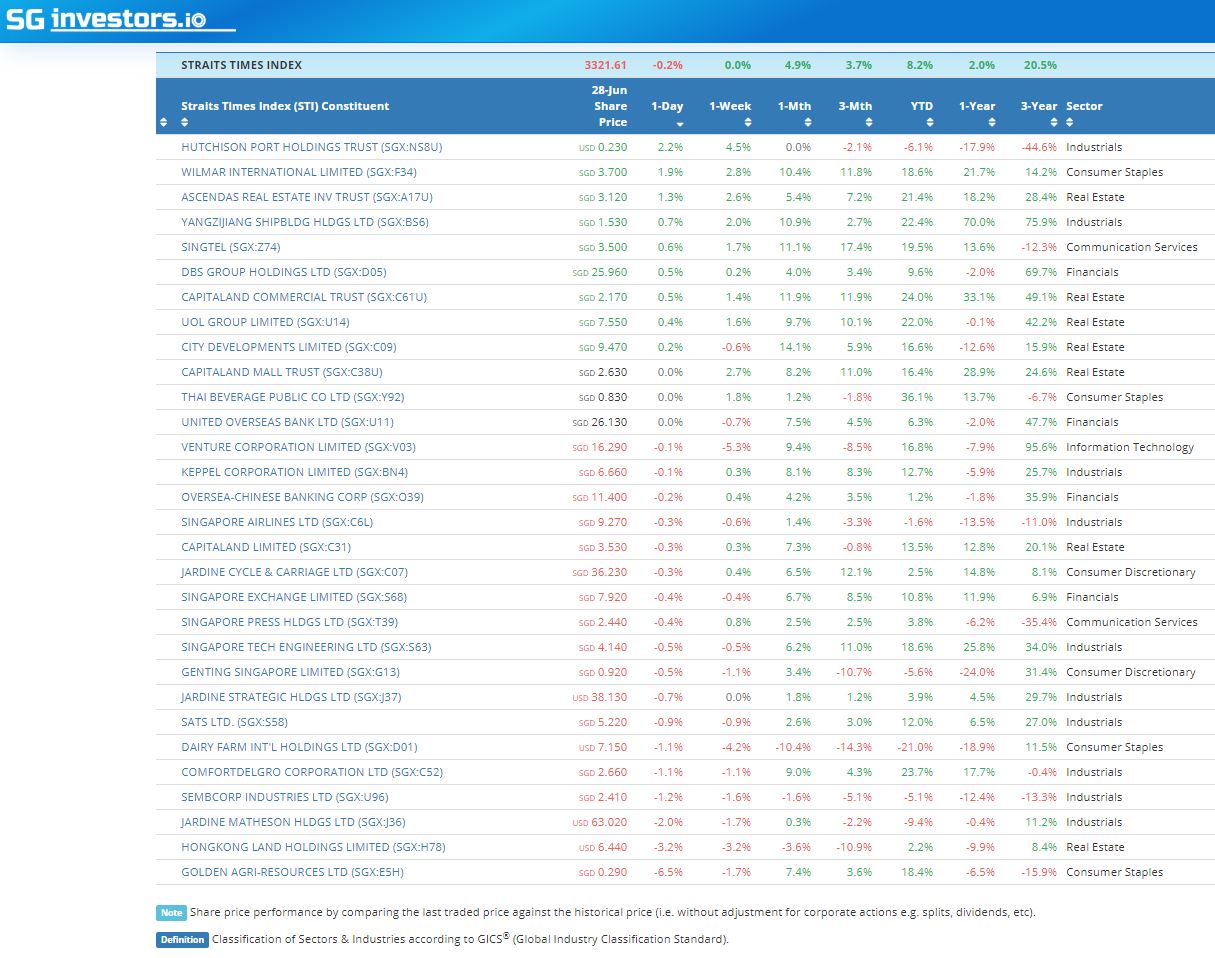This screenshot has height=958, width=1215.
Task: Open Keppel Corporation Limited link
Action: (x=294, y=472)
